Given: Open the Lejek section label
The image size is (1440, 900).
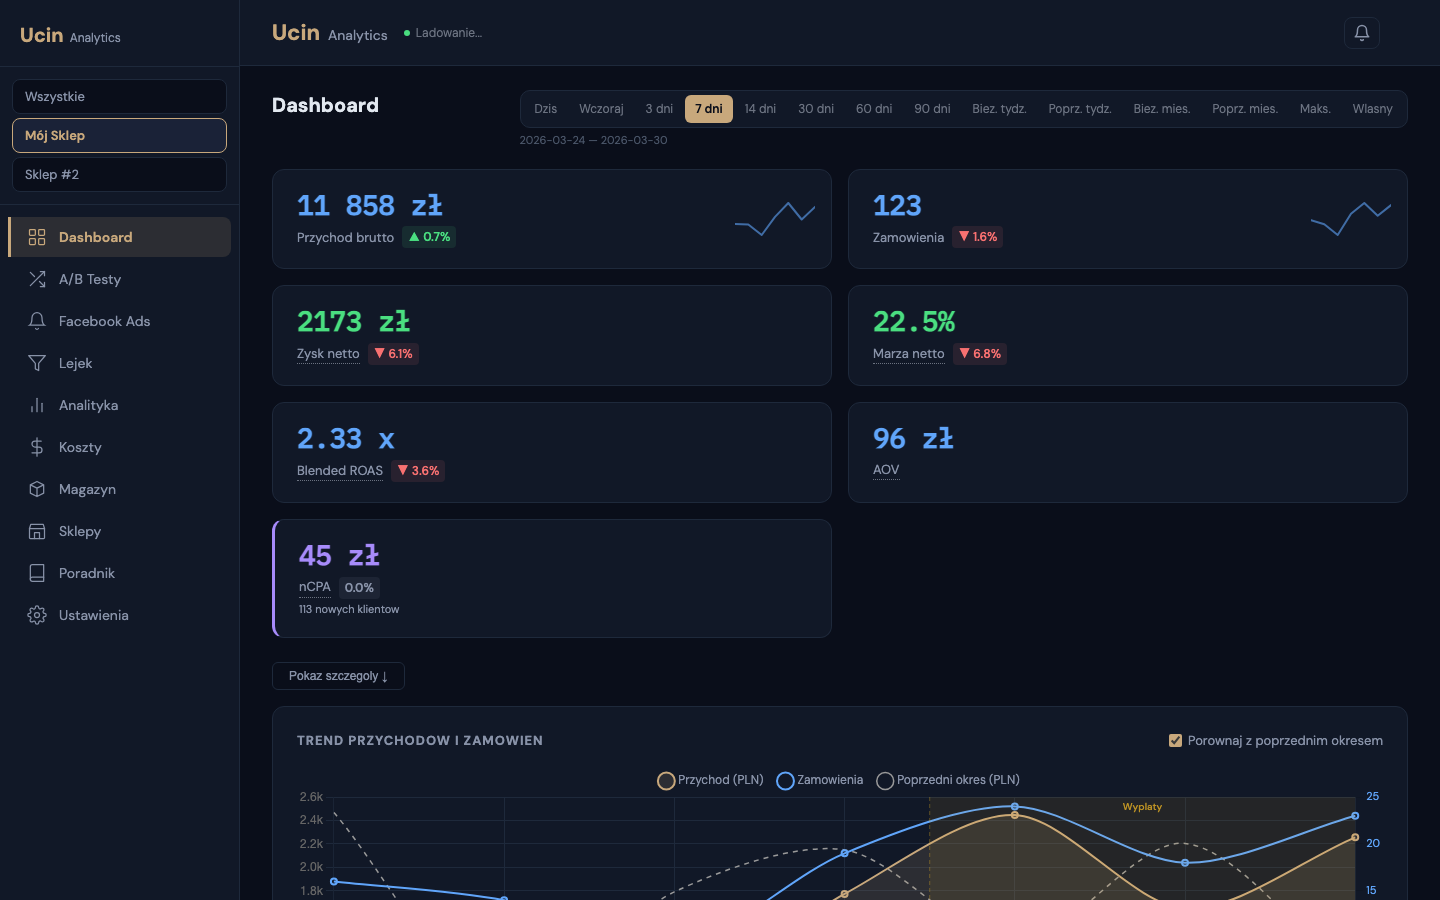Looking at the screenshot, I should tap(76, 363).
